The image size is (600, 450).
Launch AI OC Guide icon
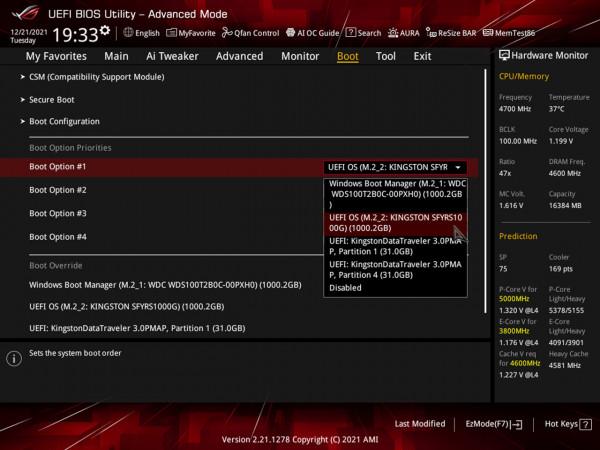click(290, 33)
